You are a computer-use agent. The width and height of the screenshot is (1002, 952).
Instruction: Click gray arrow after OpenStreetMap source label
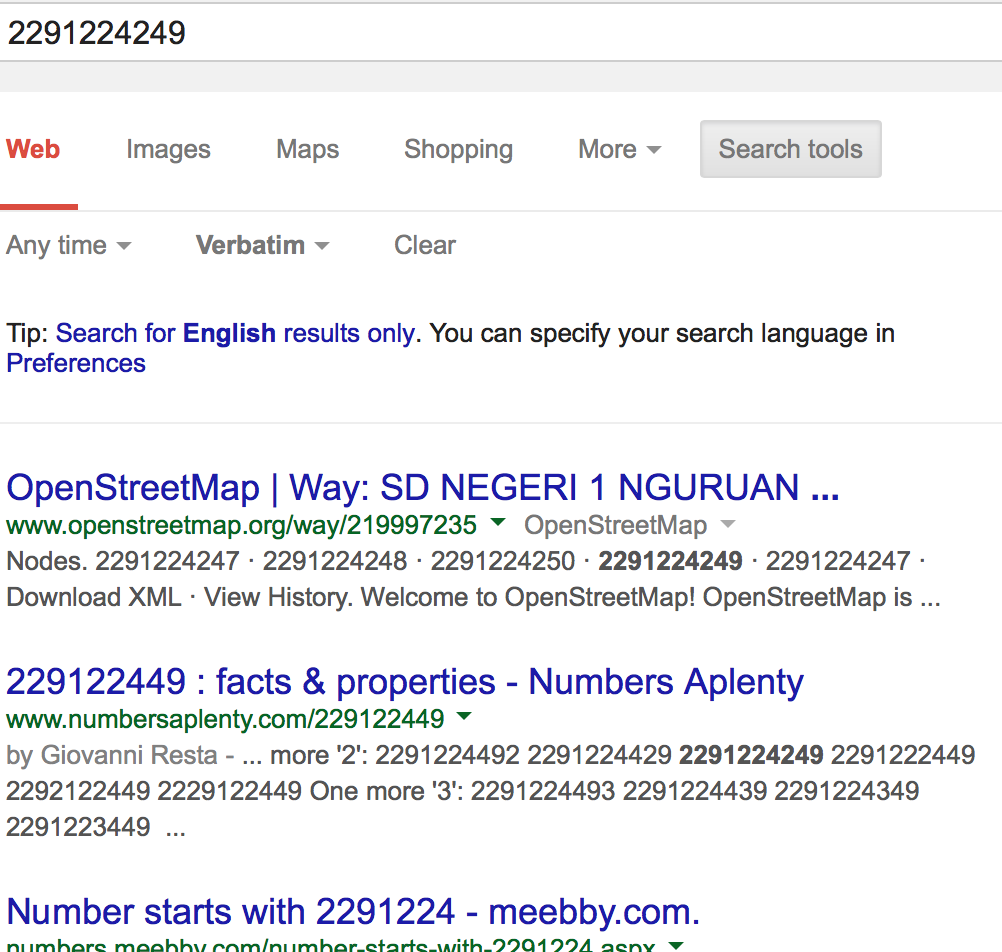tap(728, 525)
